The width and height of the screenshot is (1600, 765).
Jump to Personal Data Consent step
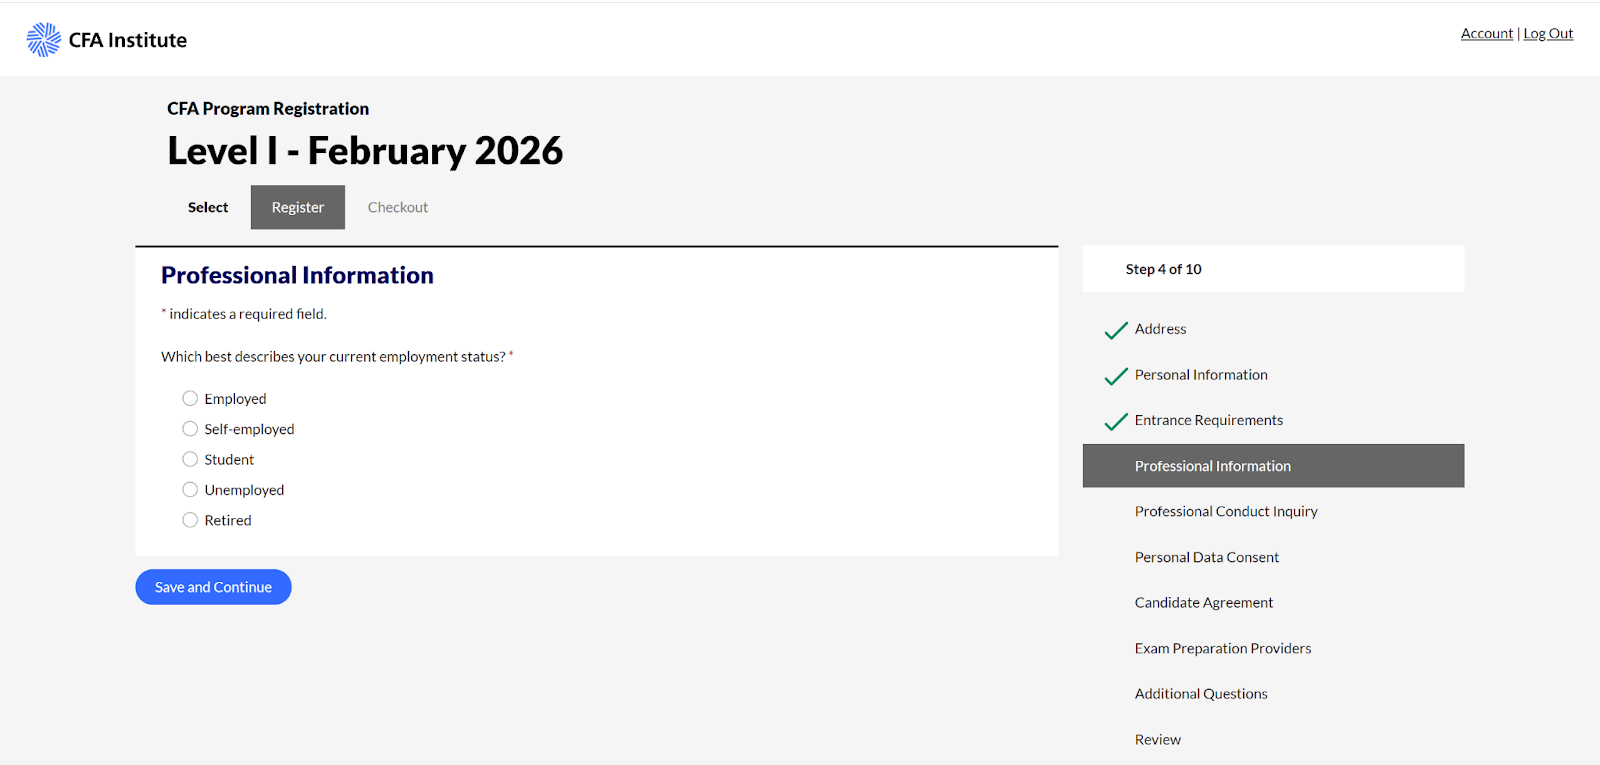point(1206,557)
